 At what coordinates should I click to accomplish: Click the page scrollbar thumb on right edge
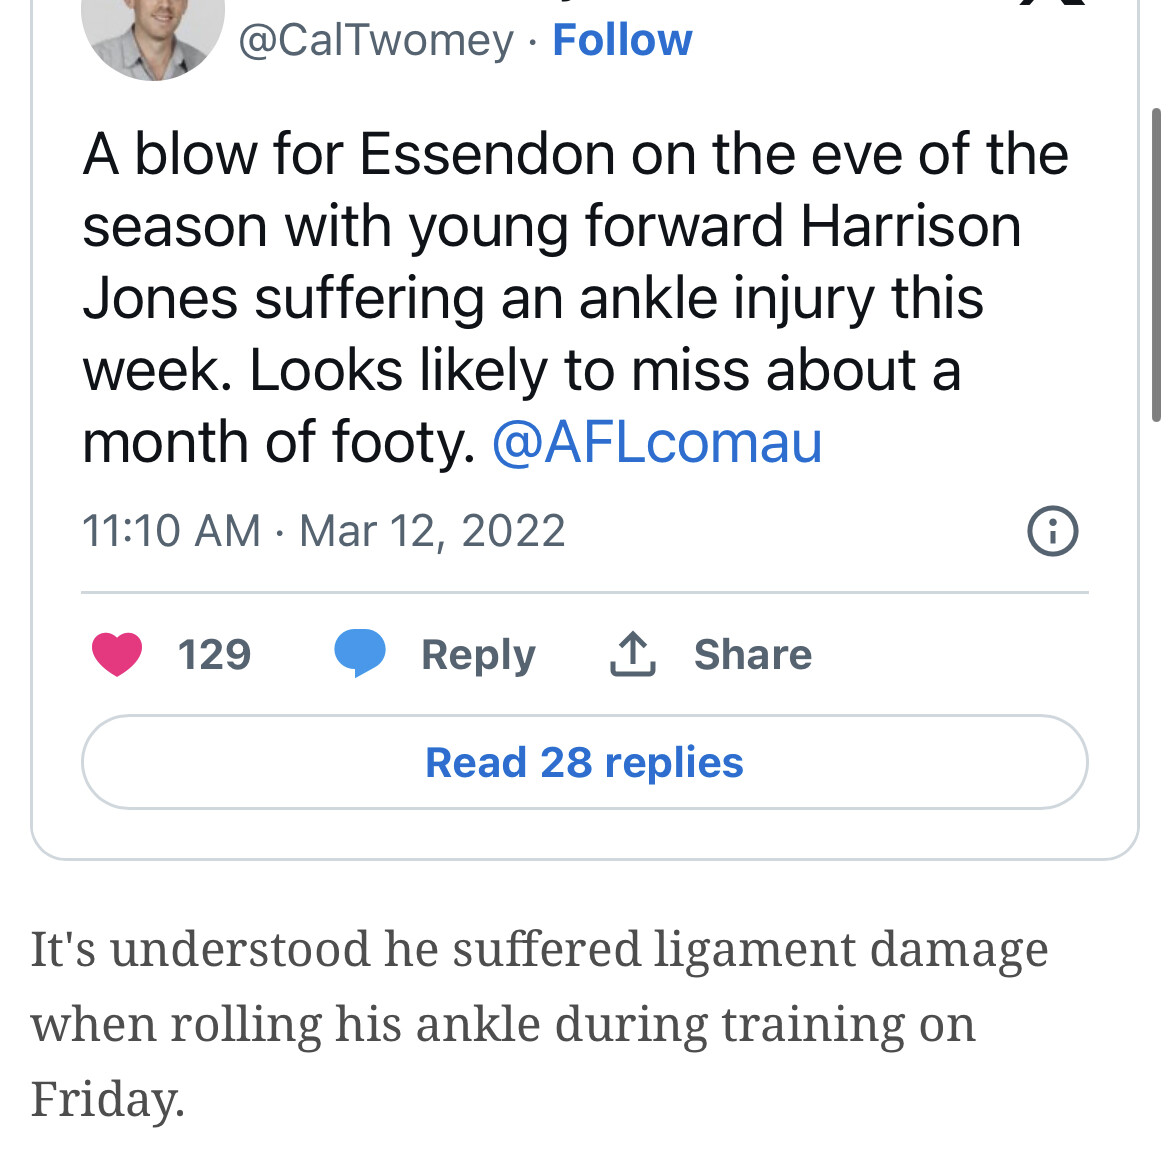(x=1157, y=265)
